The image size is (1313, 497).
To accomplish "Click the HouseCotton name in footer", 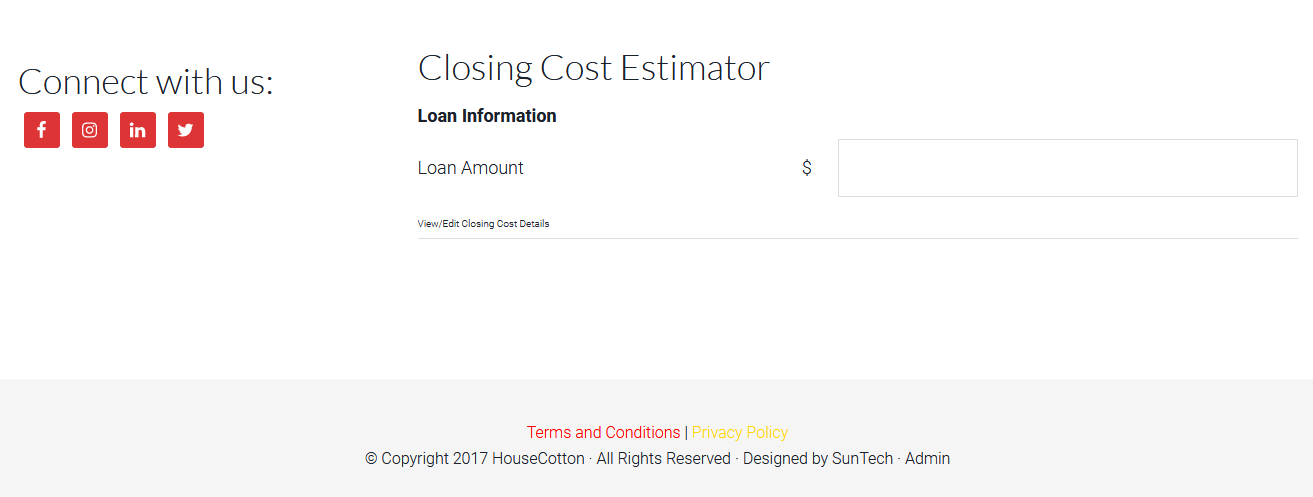I will (x=538, y=459).
